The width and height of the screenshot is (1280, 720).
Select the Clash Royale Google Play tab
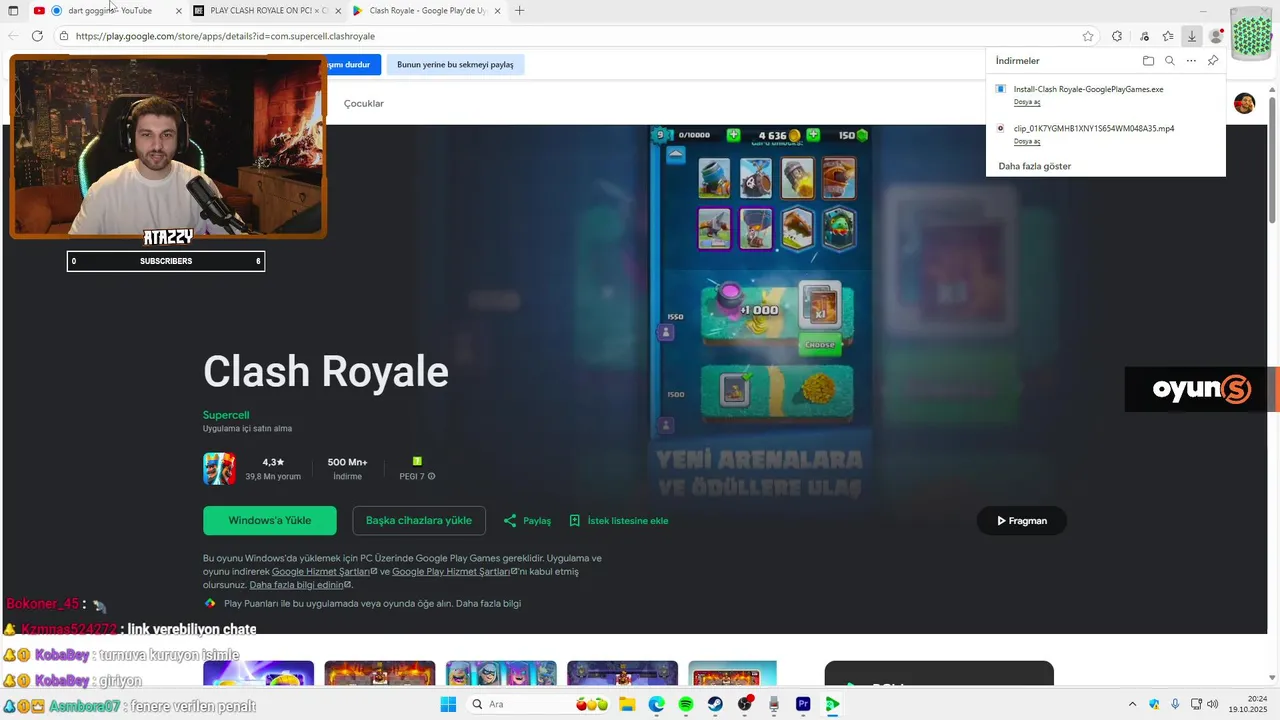point(426,11)
